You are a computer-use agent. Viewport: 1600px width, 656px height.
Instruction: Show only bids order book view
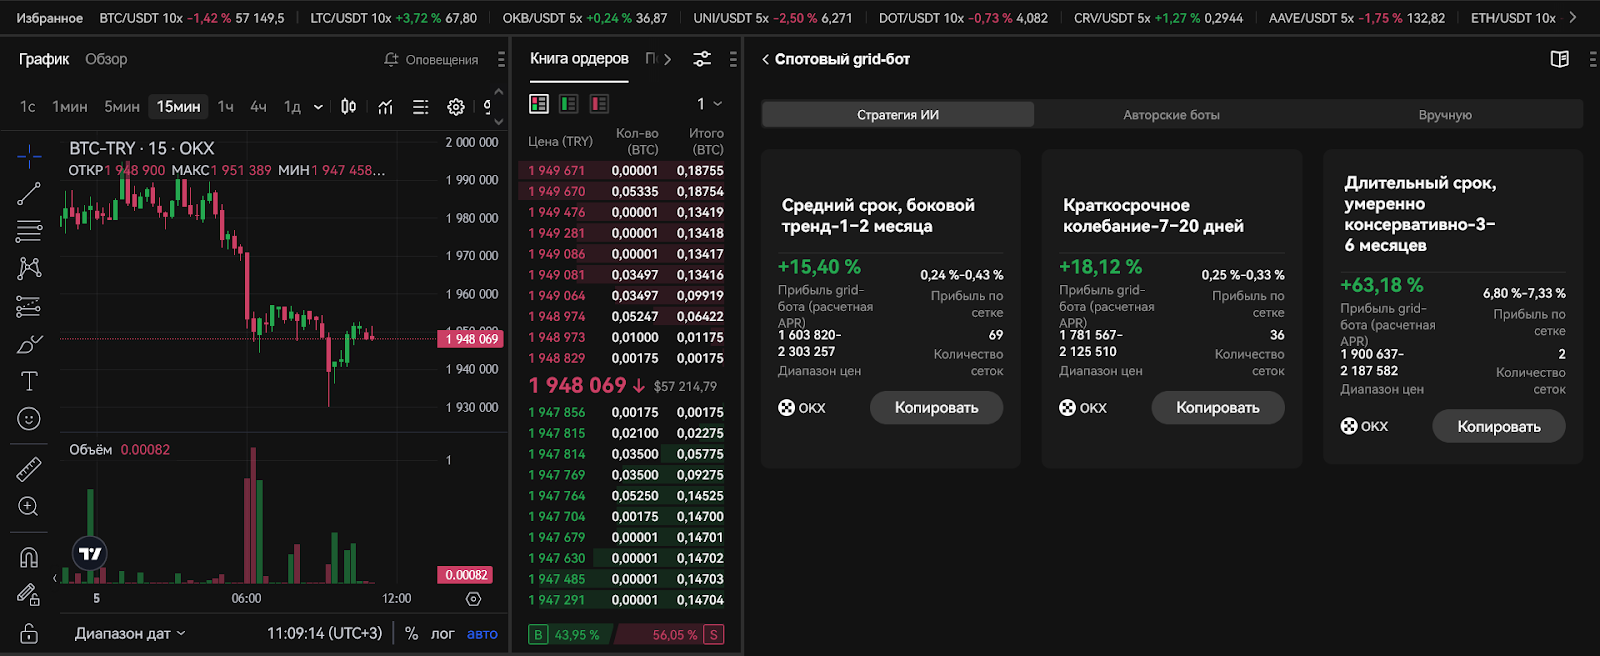(569, 104)
